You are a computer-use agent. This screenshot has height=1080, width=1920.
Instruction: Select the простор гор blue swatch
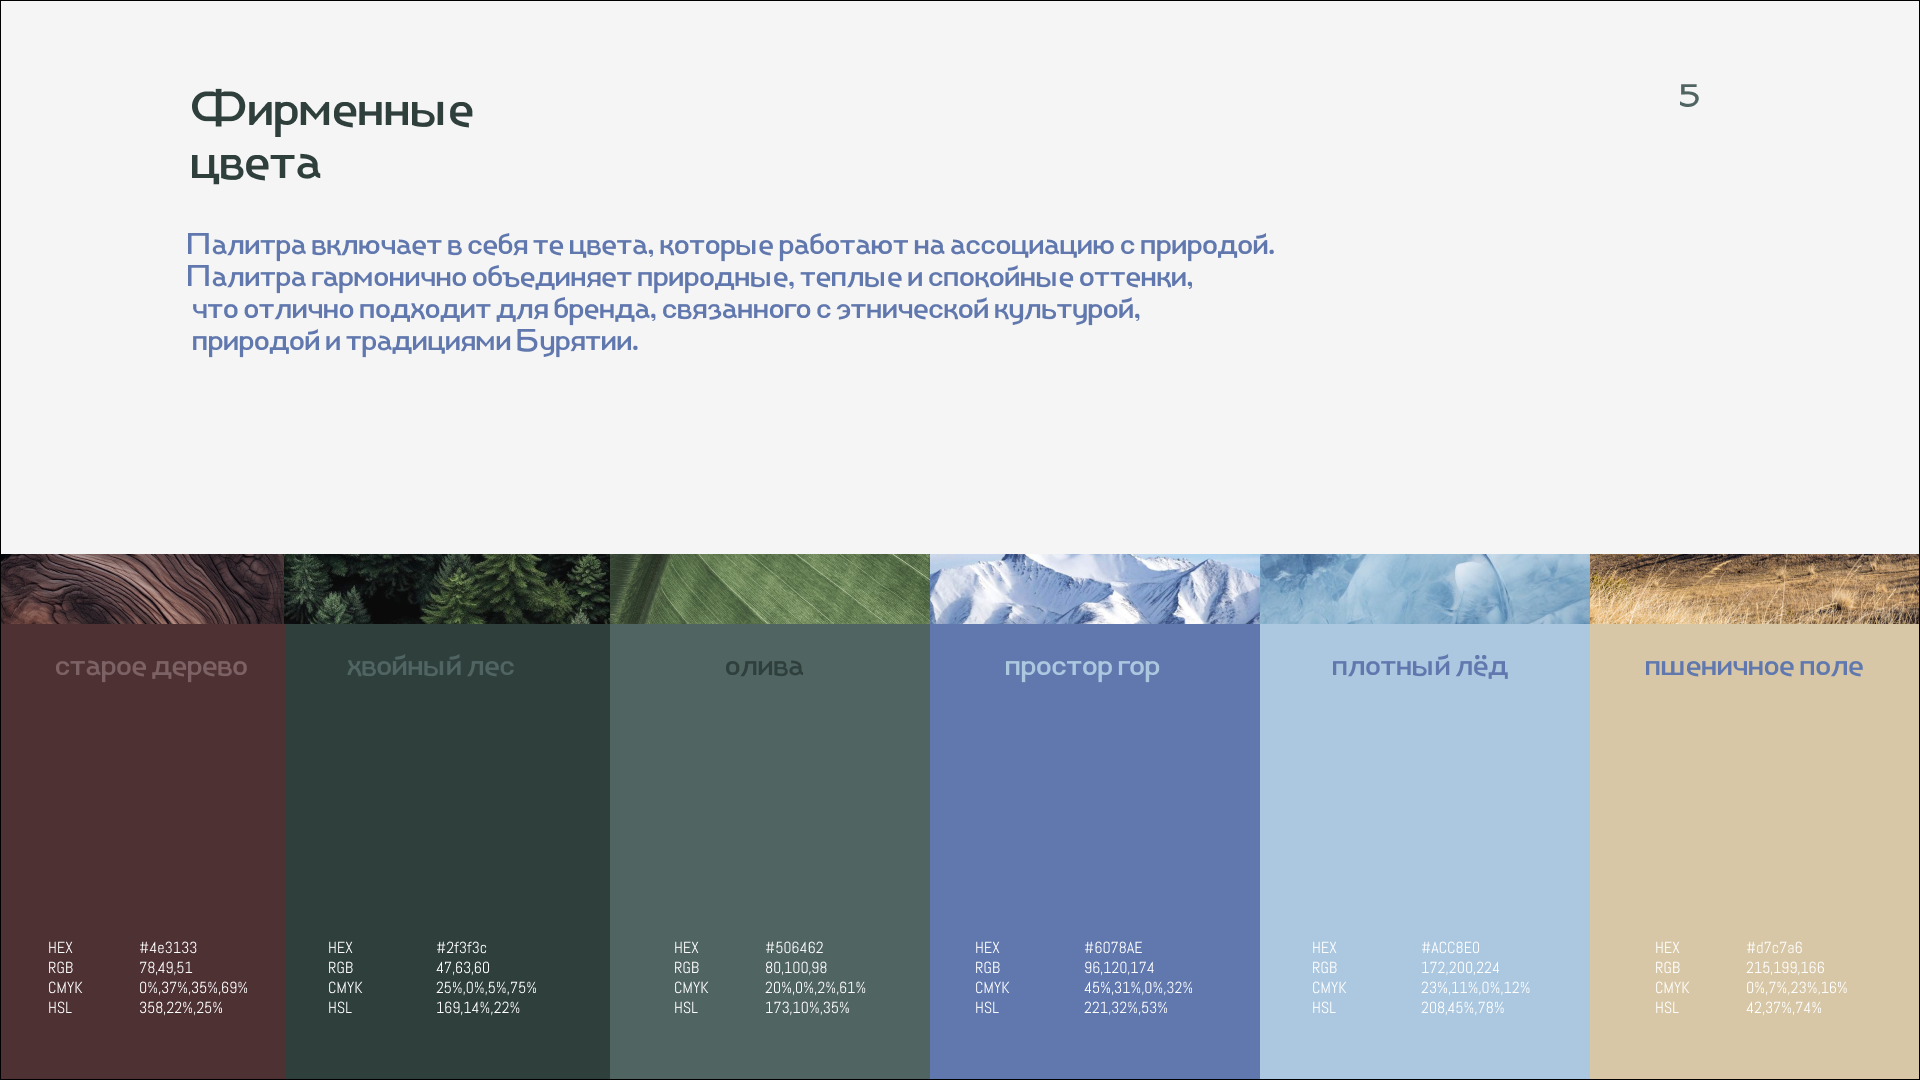1094,800
